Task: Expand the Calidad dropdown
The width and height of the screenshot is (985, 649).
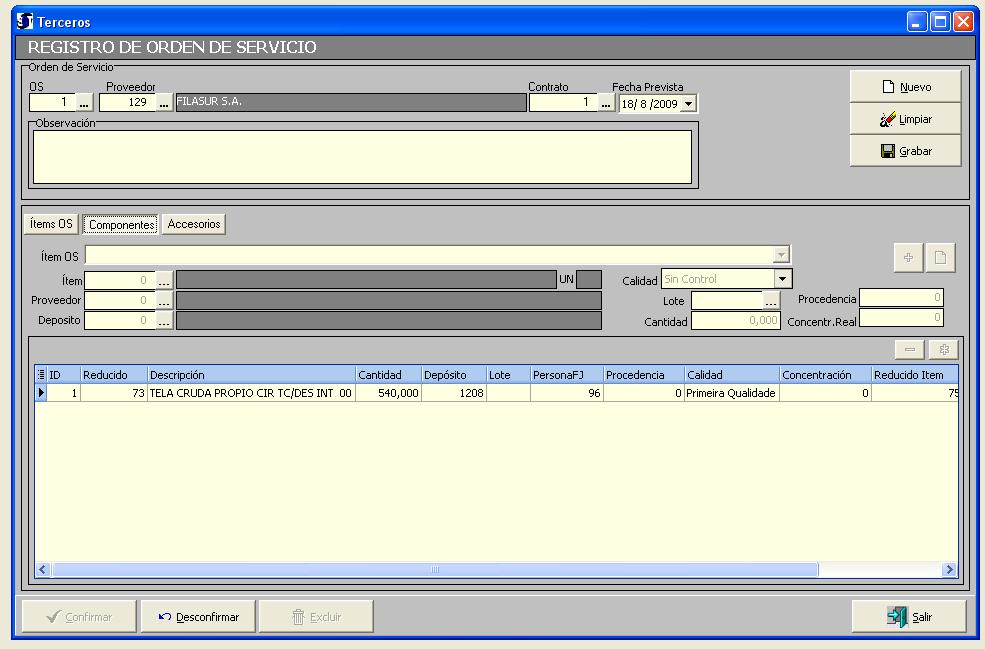Action: click(x=783, y=280)
